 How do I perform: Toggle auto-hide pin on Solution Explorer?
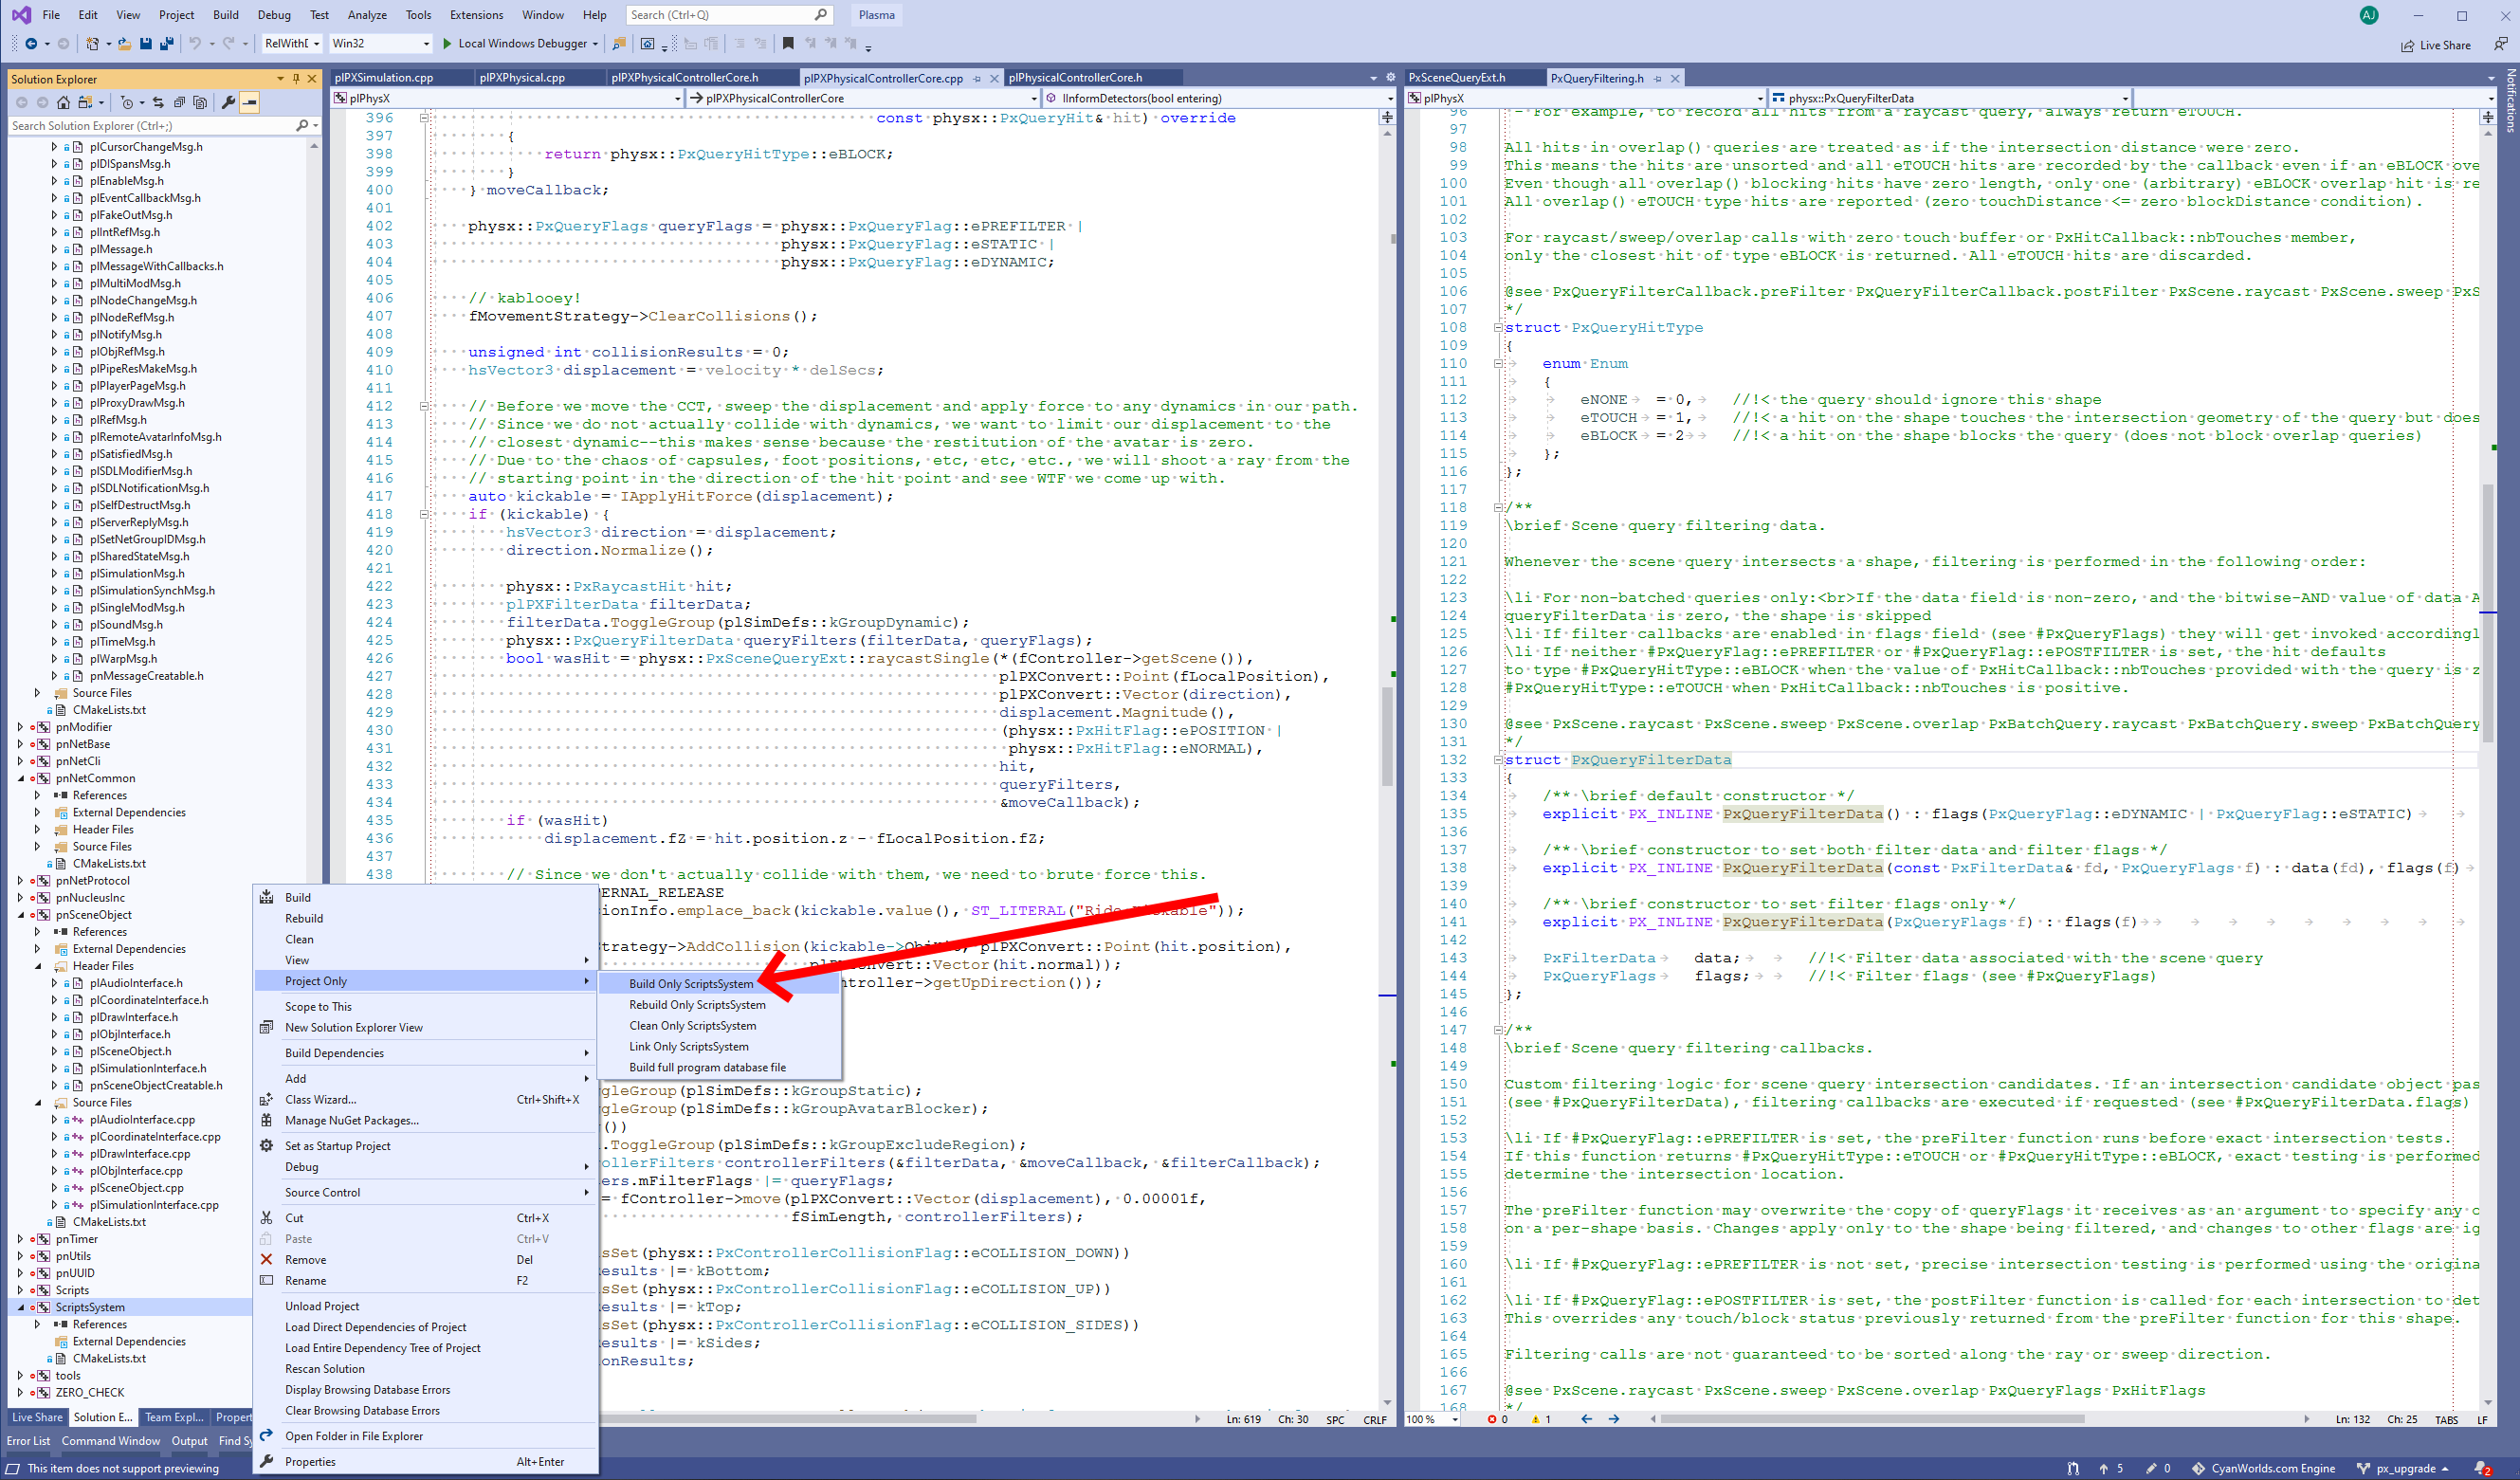tap(296, 78)
